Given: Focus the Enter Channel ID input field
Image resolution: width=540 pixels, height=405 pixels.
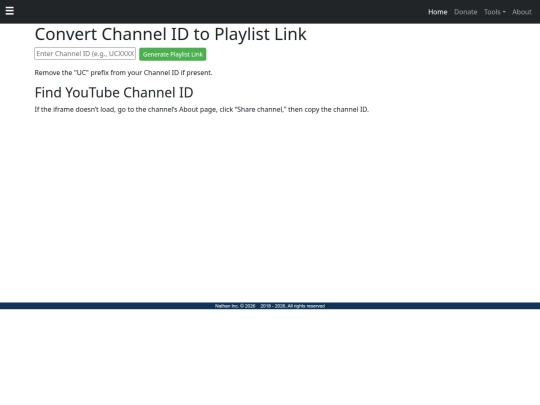Looking at the screenshot, I should 85,54.
